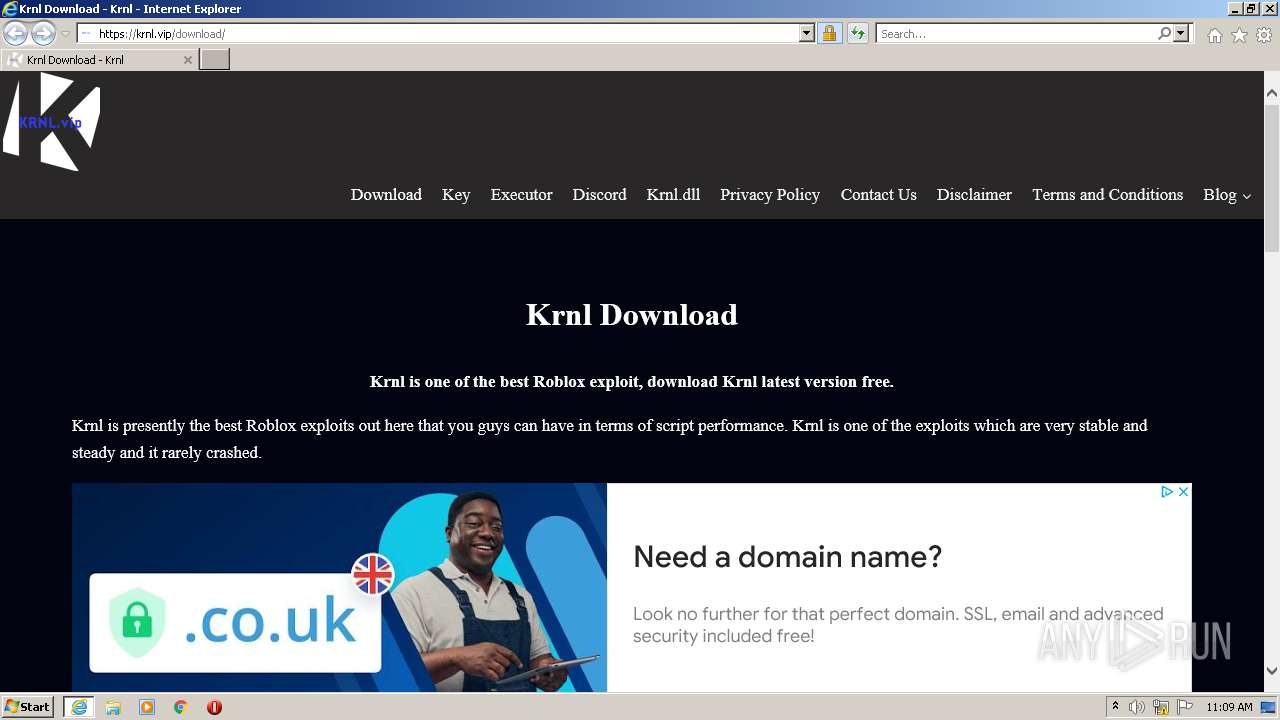Open the media player taskbar icon
The height and width of the screenshot is (720, 1280).
[x=147, y=707]
